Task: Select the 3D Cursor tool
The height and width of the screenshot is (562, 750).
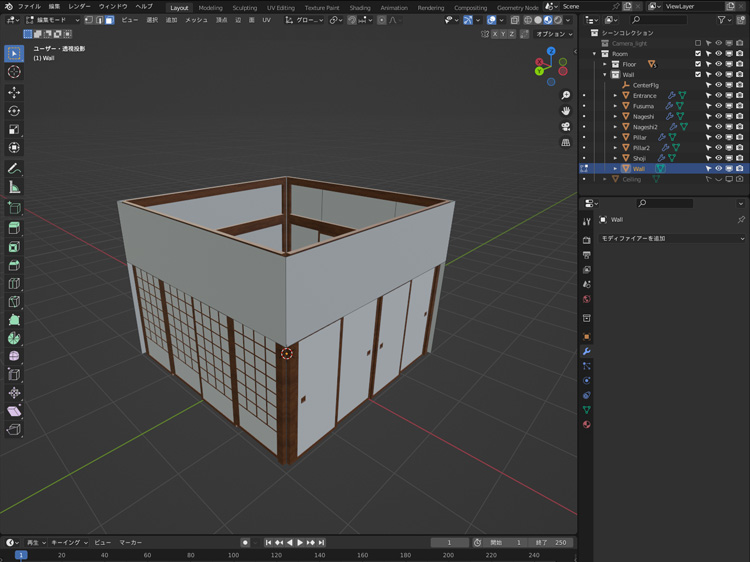Action: (14, 72)
